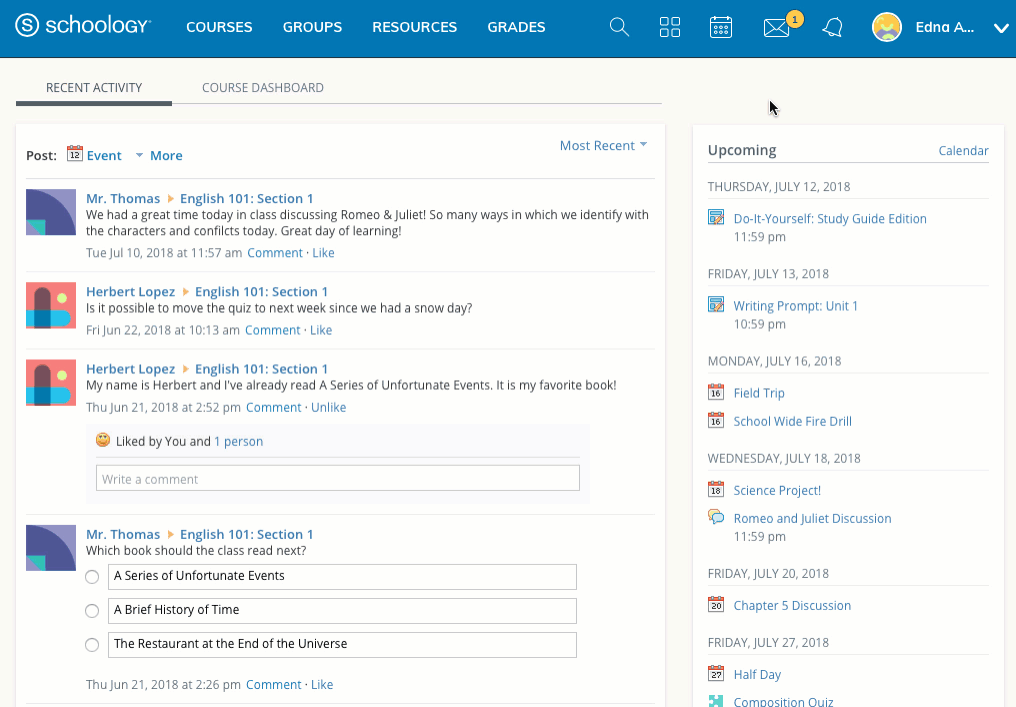Click the Write a comment field
Image resolution: width=1016 pixels, height=707 pixels.
coord(337,478)
